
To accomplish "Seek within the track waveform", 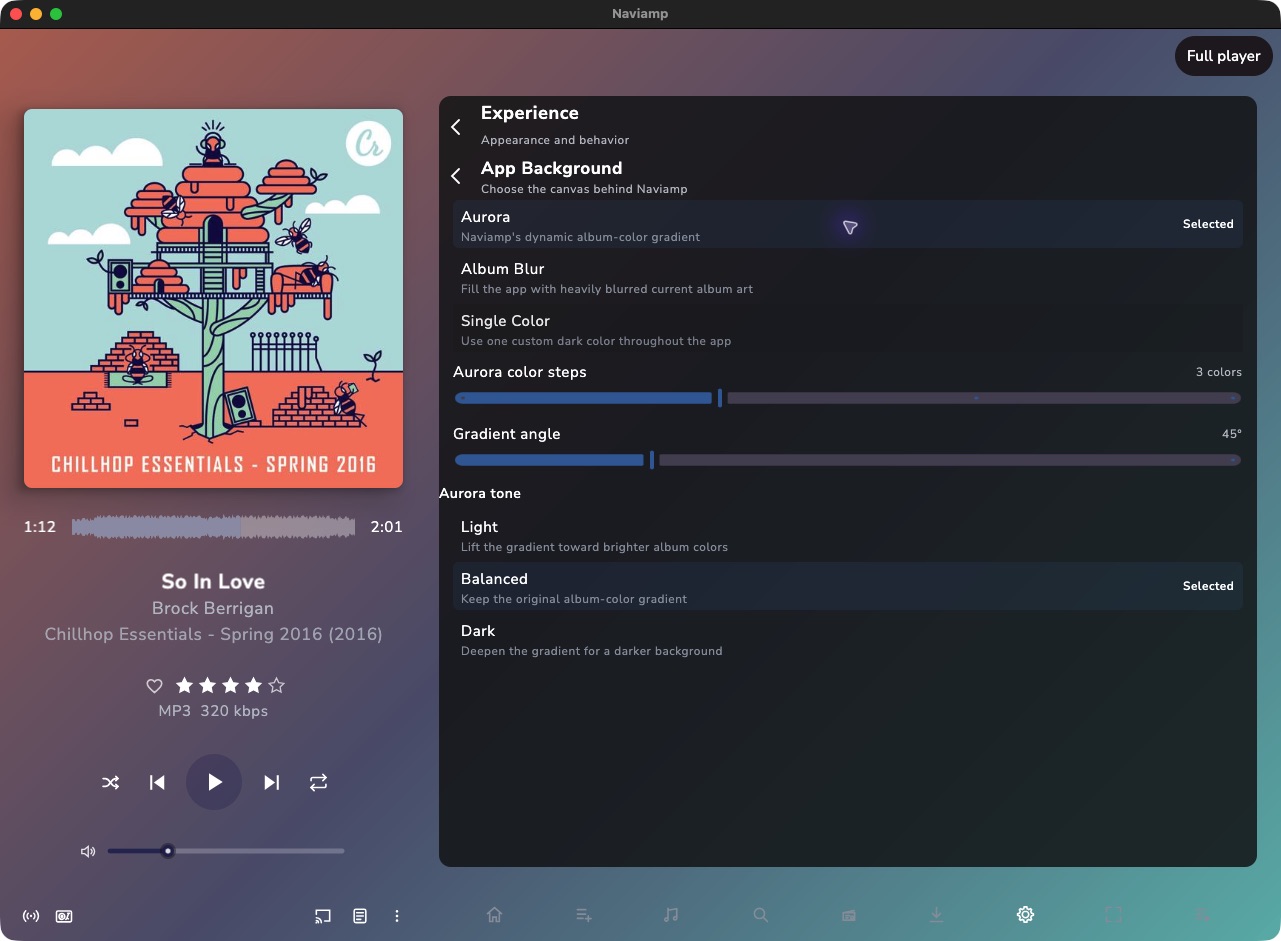I will (x=214, y=527).
